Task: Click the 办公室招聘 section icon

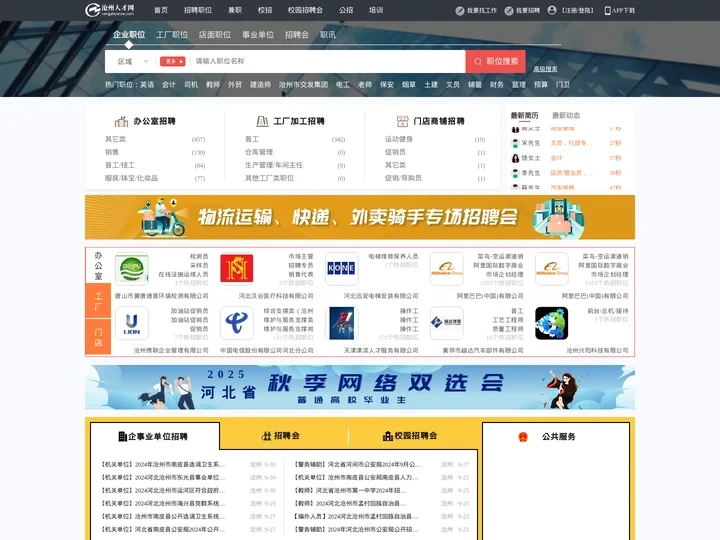Action: click(121, 121)
